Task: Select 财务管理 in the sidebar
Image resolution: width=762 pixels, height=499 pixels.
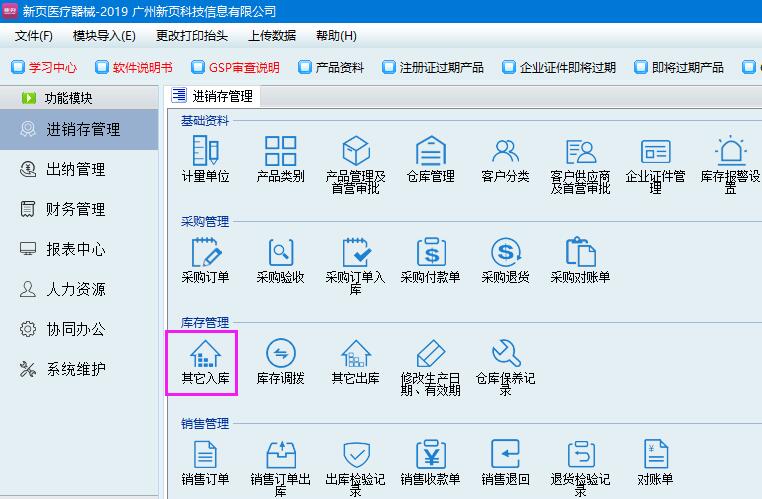Action: tap(75, 209)
